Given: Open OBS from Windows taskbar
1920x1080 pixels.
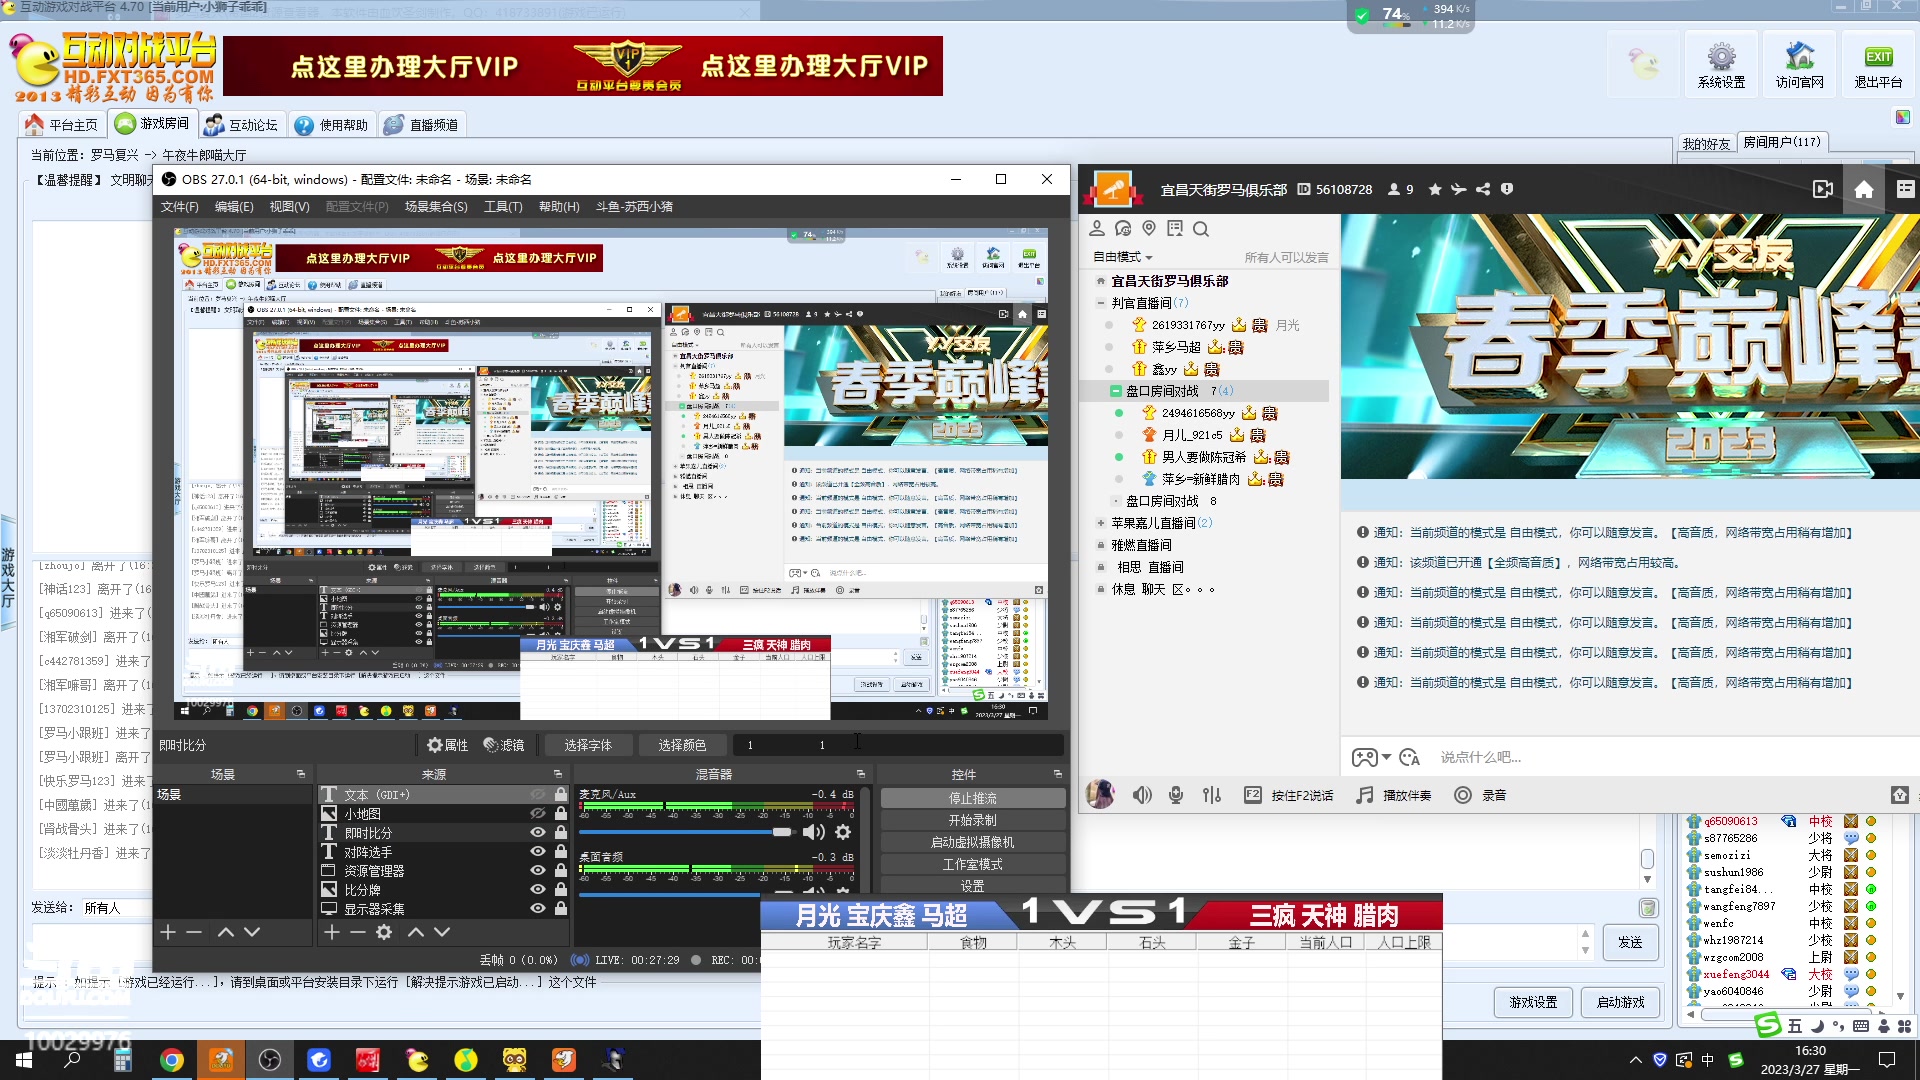Looking at the screenshot, I should (270, 1060).
